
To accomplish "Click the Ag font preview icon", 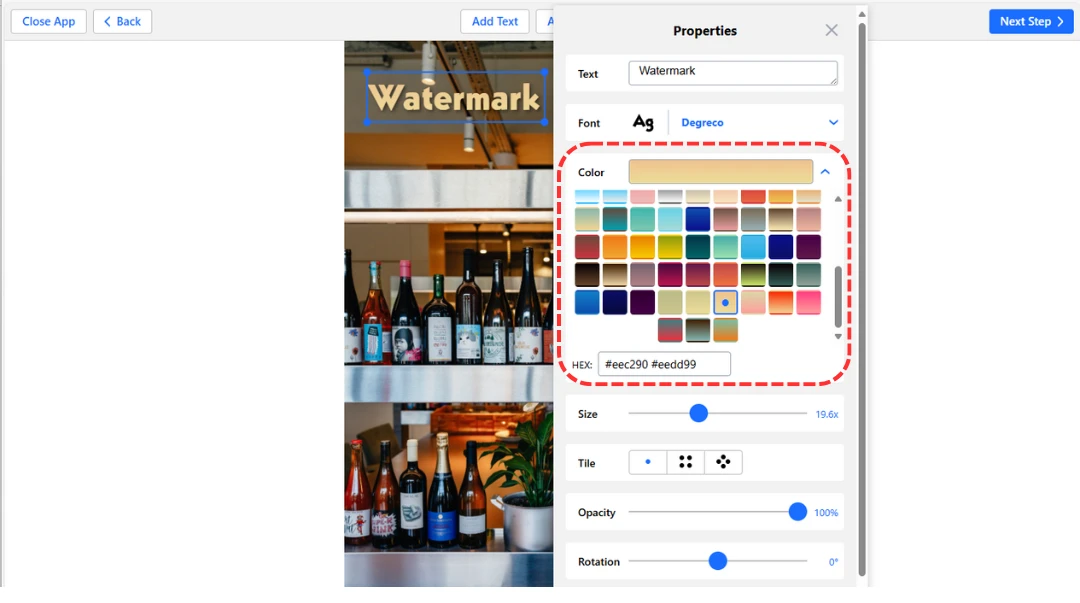I will click(643, 123).
